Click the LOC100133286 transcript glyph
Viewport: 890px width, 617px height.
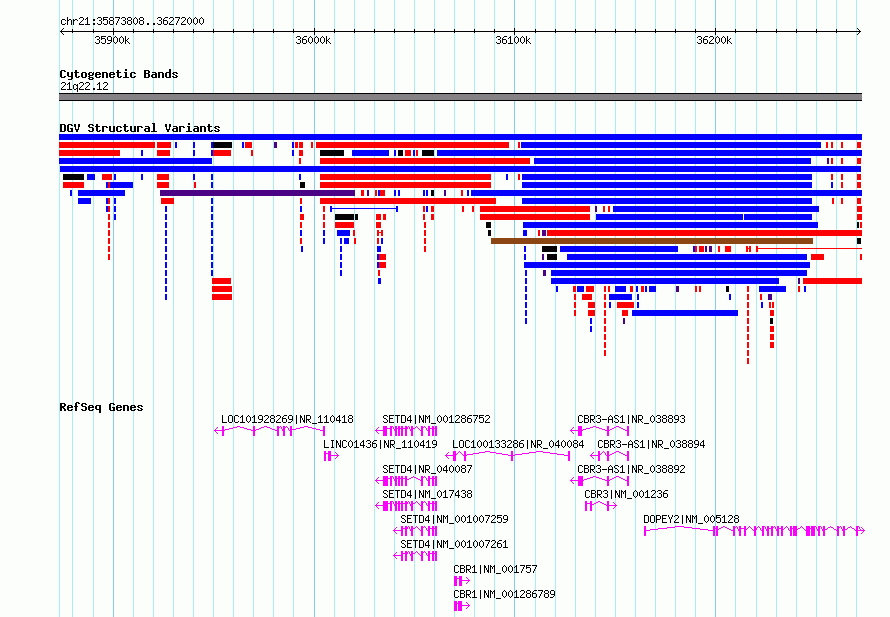pos(507,456)
